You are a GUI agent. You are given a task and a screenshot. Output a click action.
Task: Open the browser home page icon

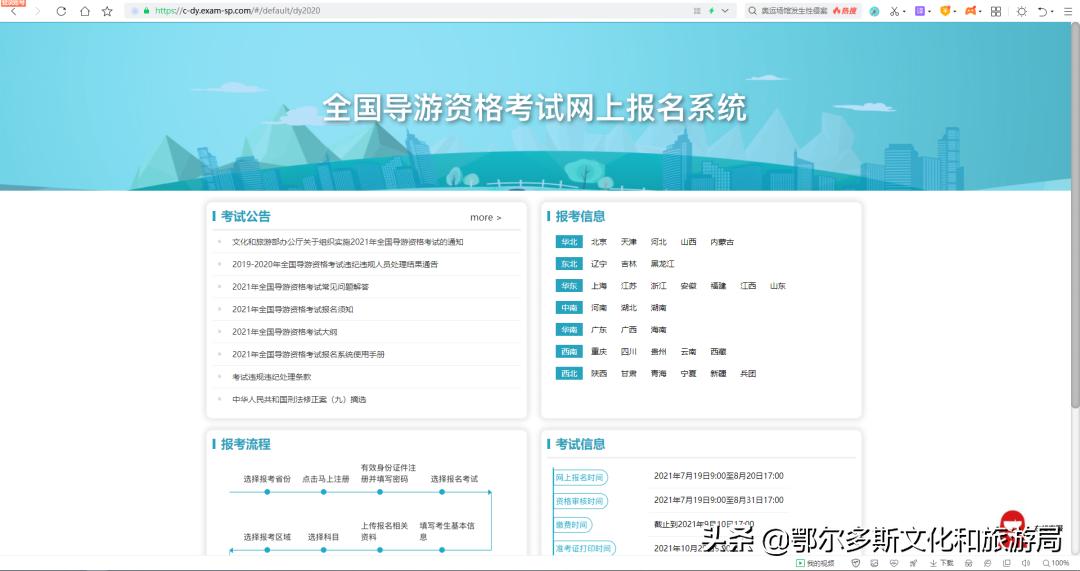click(85, 11)
